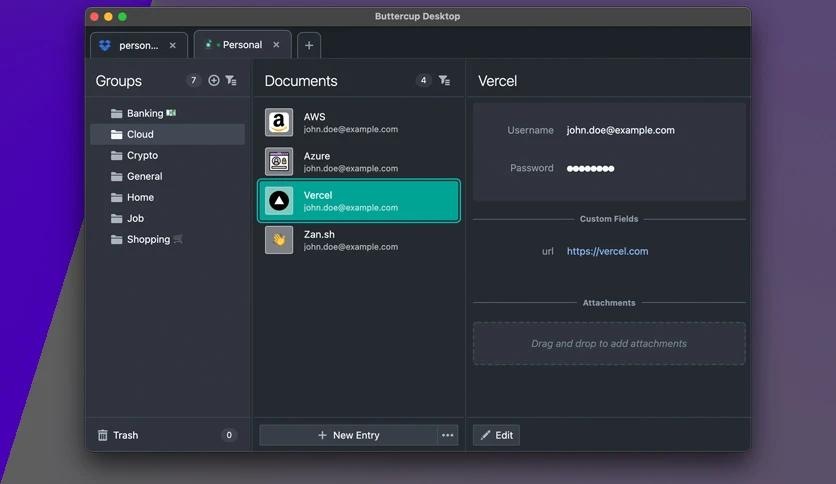
Task: Click the Edit button
Action: tap(496, 435)
